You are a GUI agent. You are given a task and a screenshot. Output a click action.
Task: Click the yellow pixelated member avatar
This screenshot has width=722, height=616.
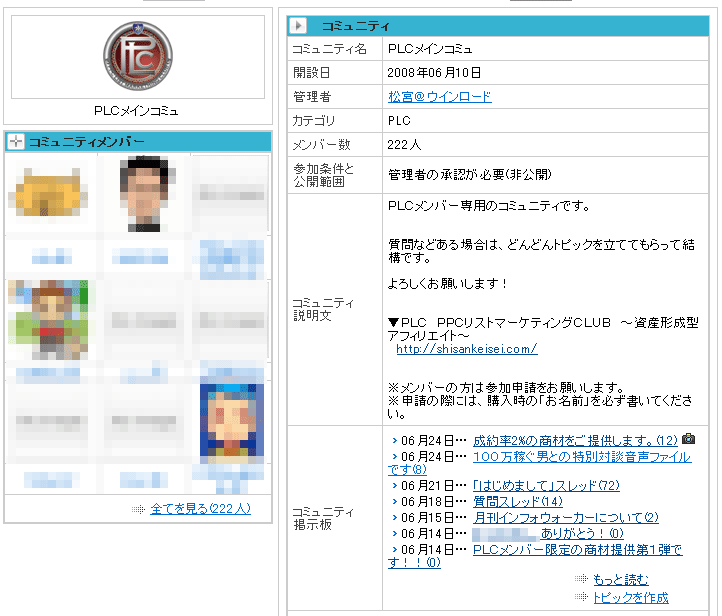point(48,193)
